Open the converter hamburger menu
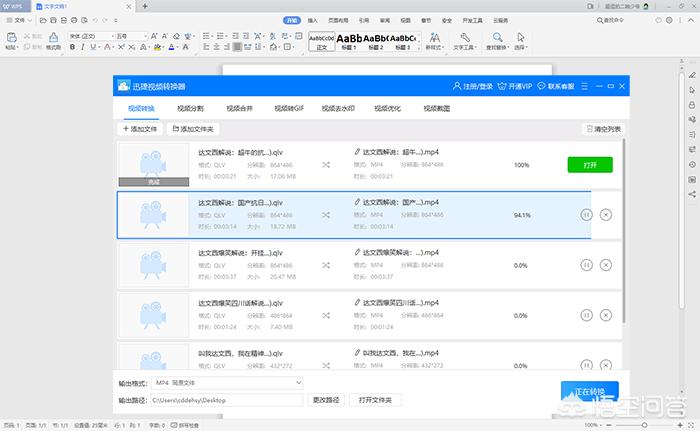 click(584, 86)
